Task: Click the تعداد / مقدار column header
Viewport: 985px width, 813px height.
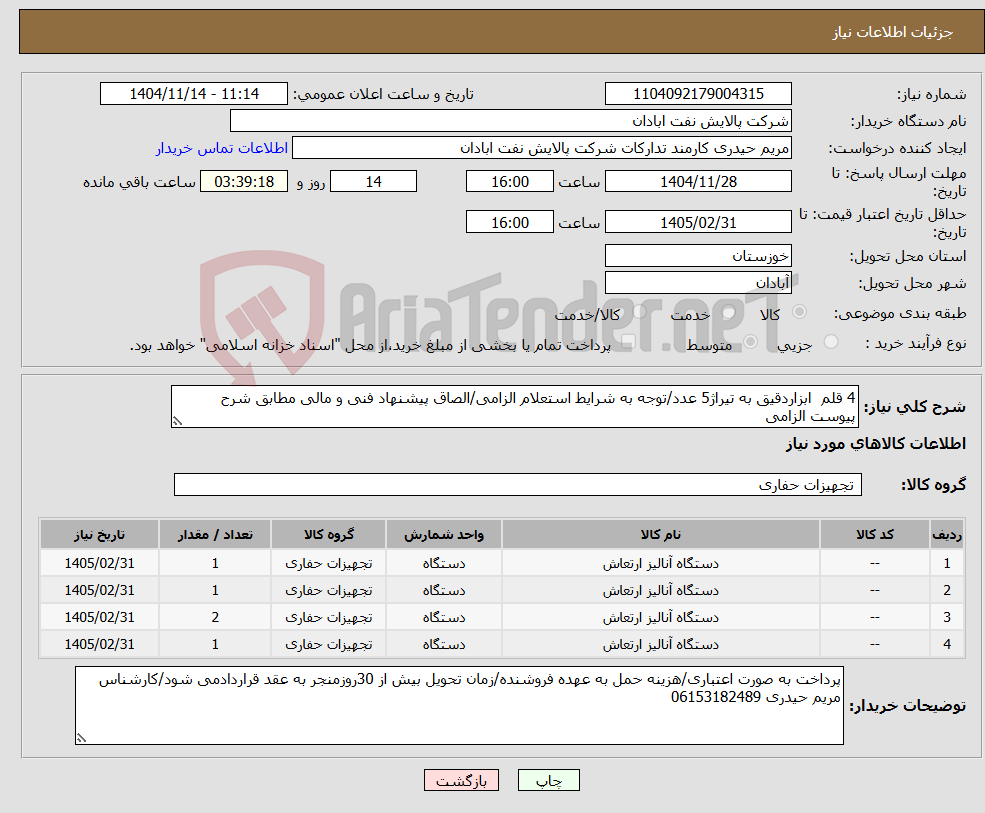Action: [x=215, y=535]
